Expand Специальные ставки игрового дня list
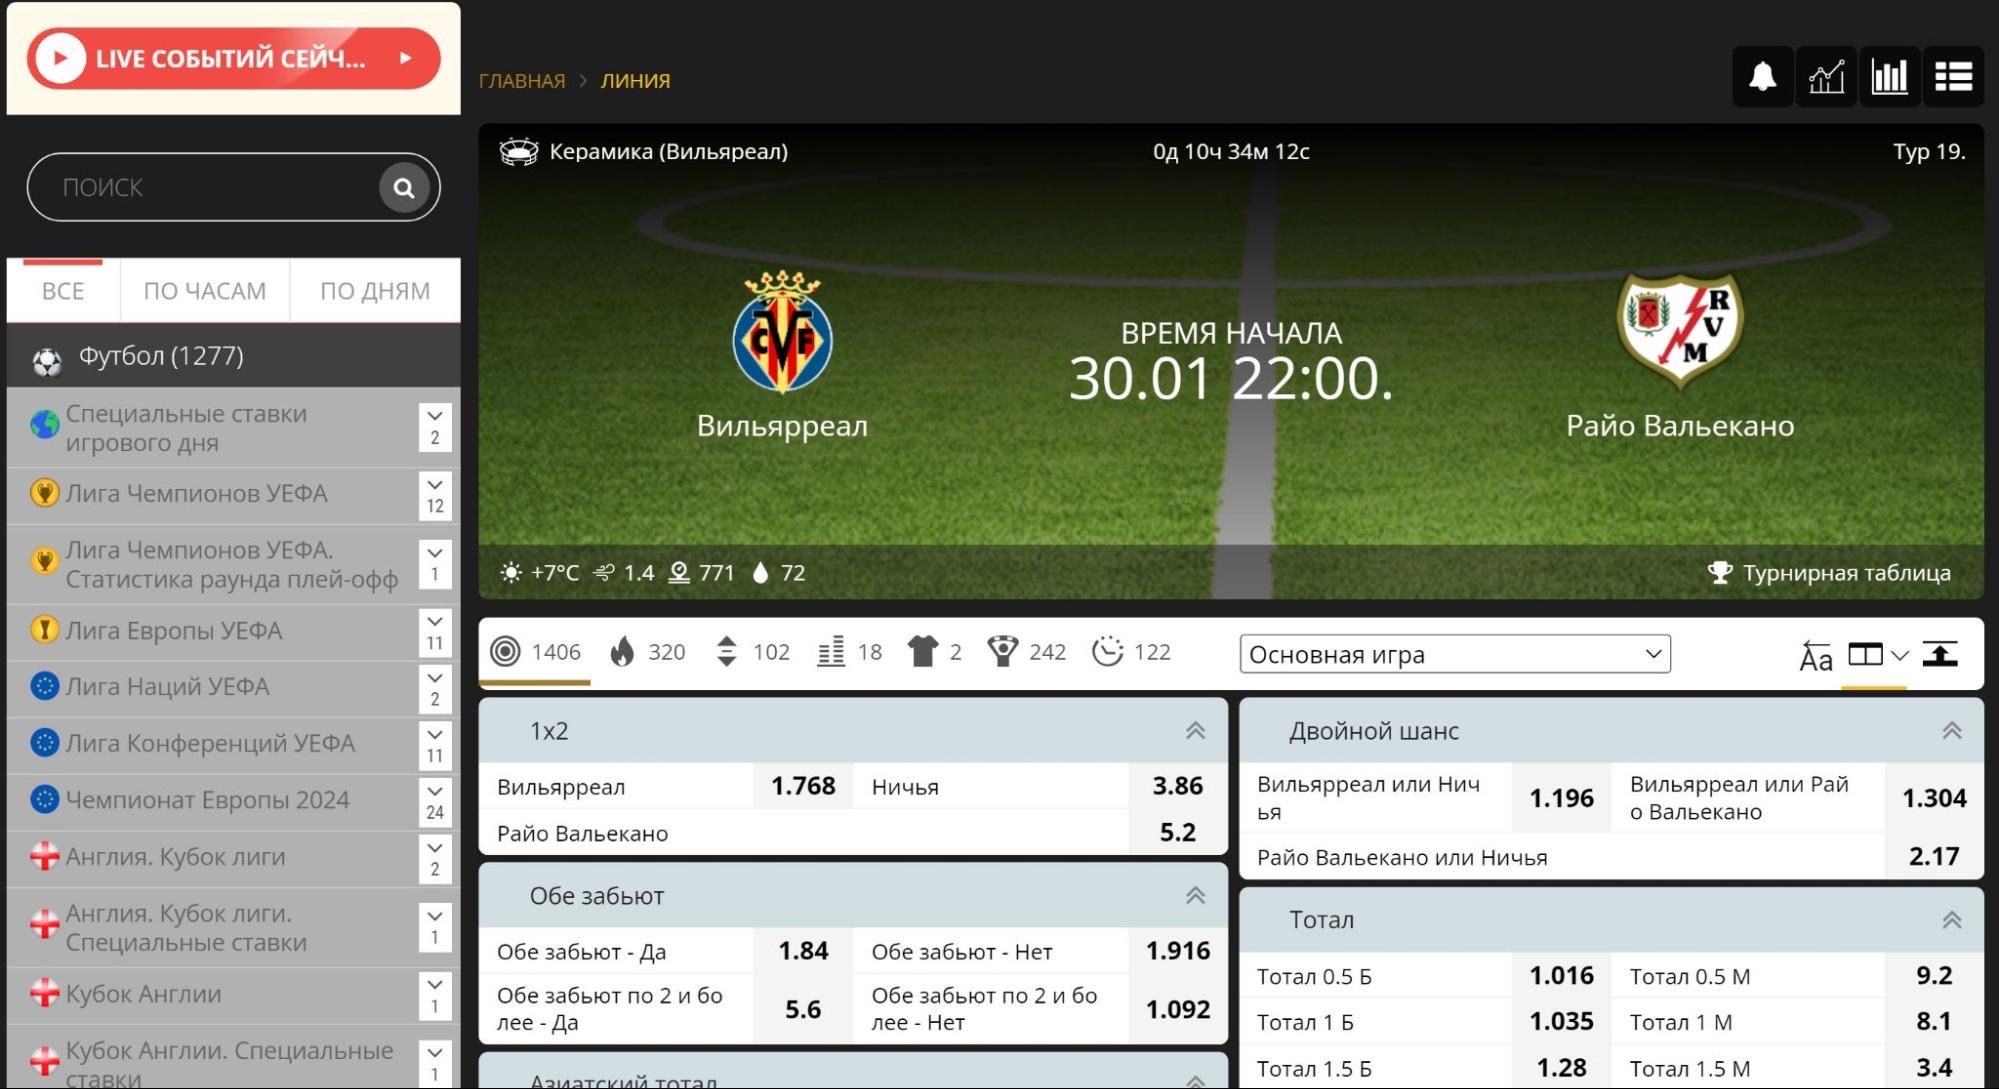Screen dimensions: 1999x1089 coord(435,427)
